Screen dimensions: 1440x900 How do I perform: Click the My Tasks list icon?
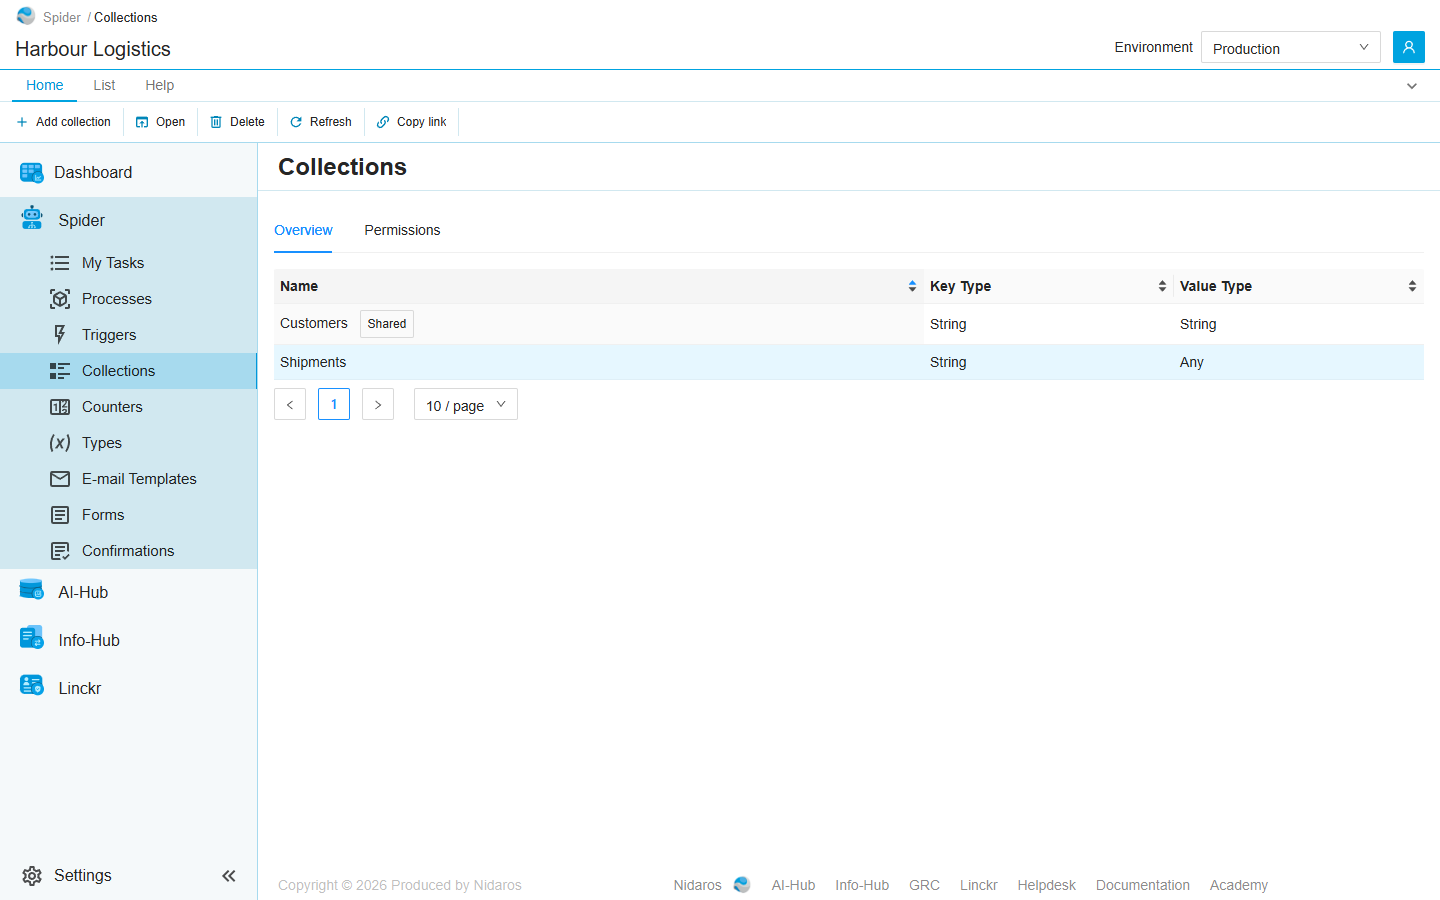[x=60, y=263]
